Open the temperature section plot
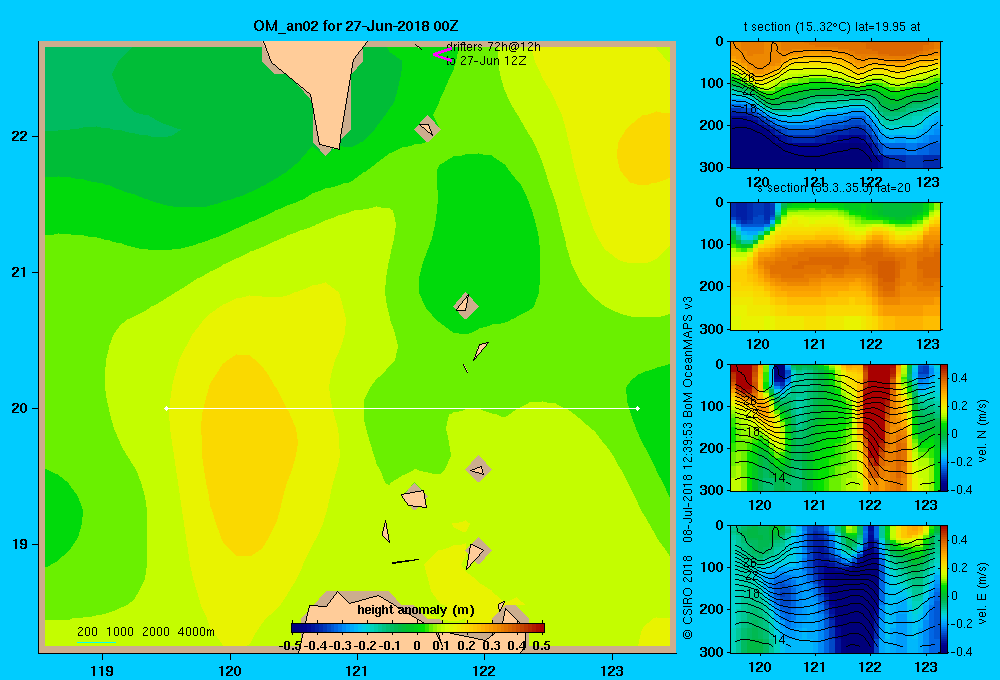 [835, 105]
